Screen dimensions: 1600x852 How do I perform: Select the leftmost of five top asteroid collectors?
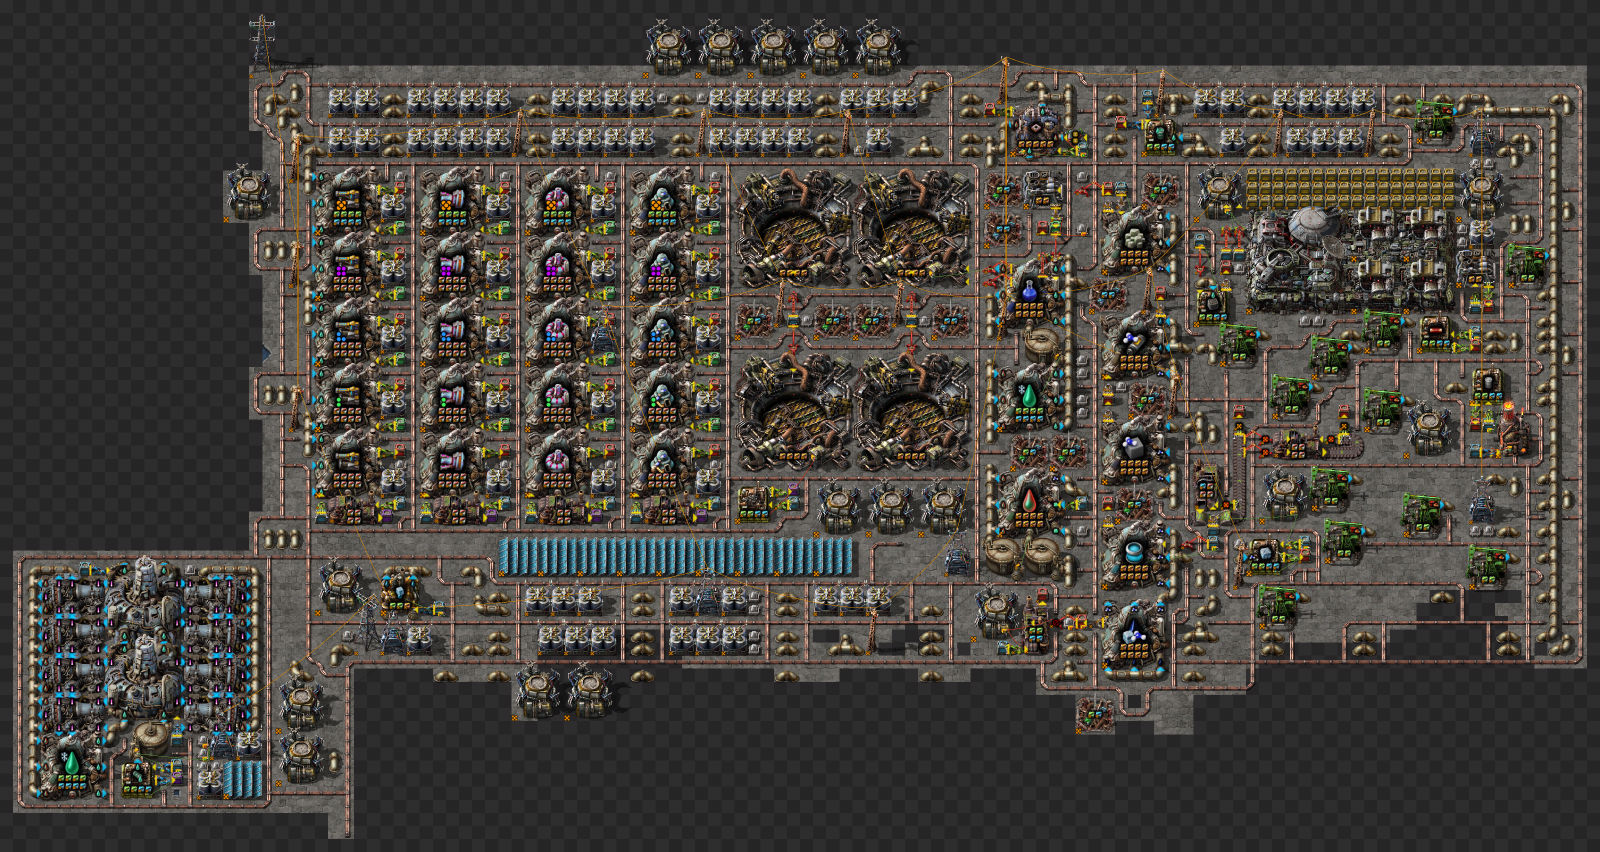[668, 47]
